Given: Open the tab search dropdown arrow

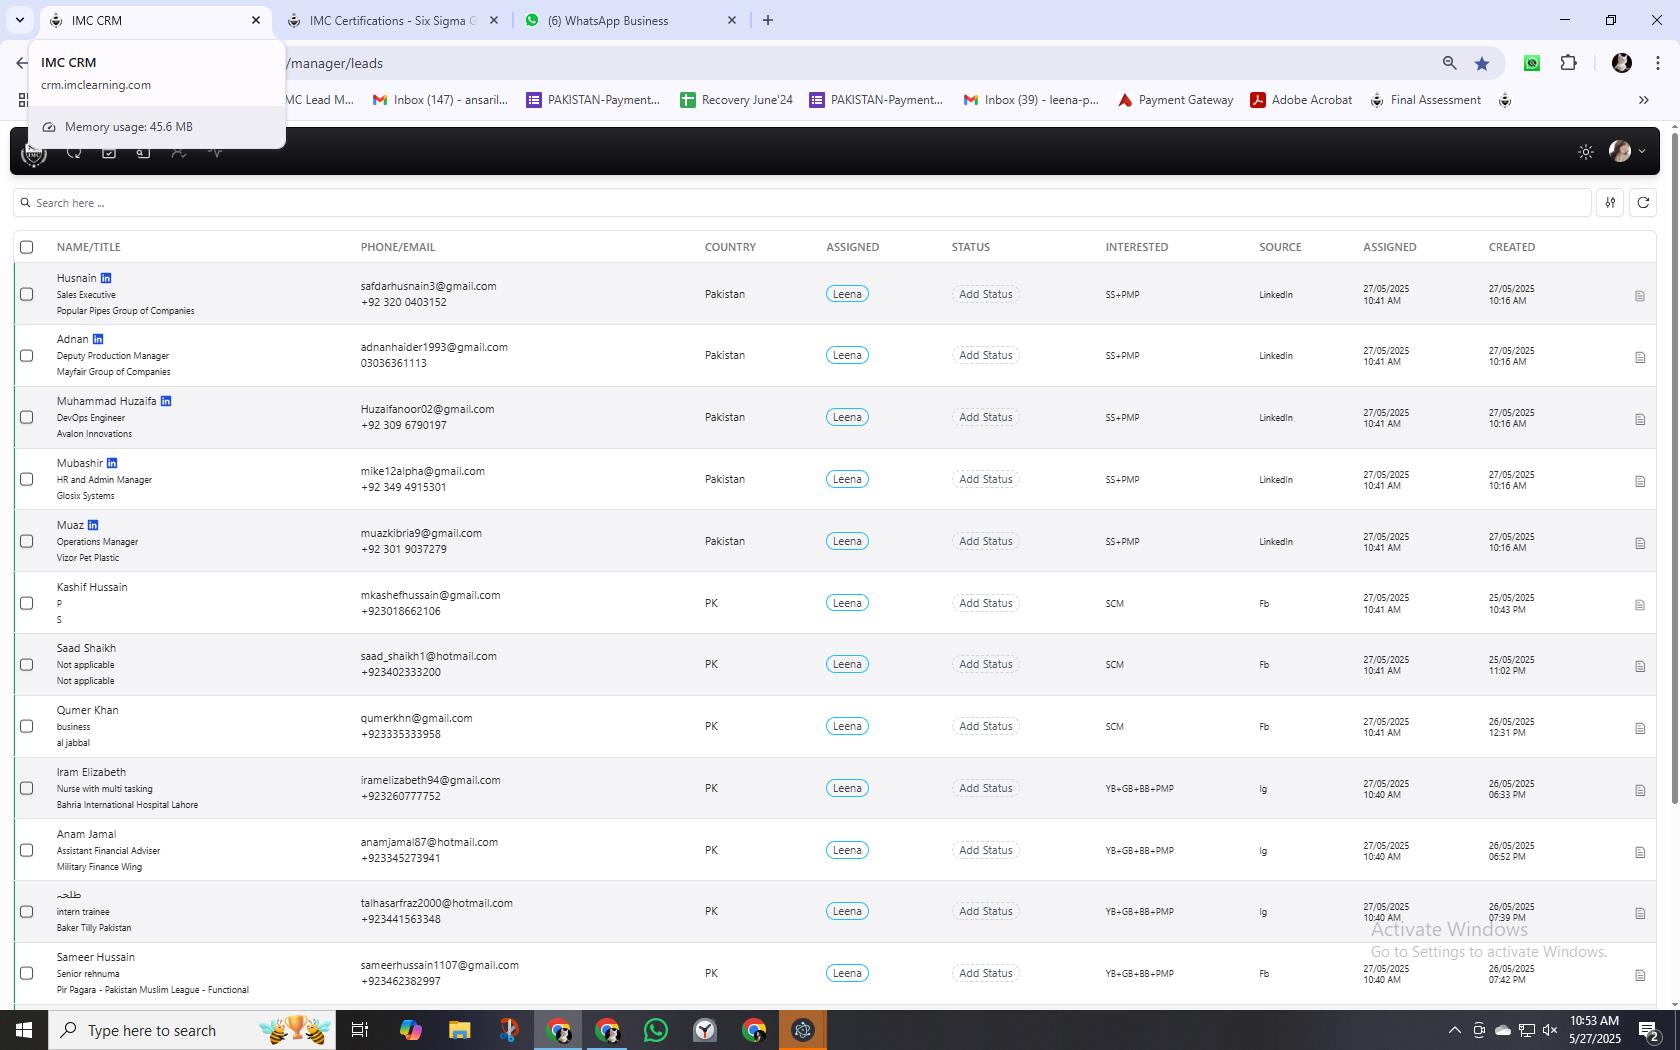Looking at the screenshot, I should click(x=19, y=20).
